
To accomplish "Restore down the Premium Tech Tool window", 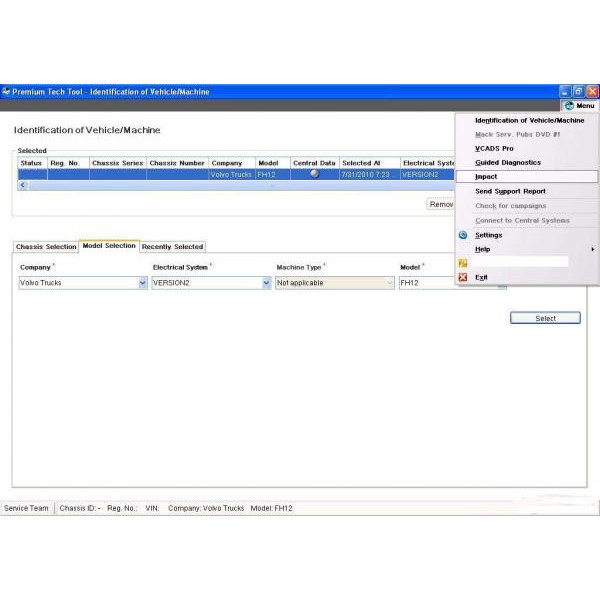I will point(579,91).
